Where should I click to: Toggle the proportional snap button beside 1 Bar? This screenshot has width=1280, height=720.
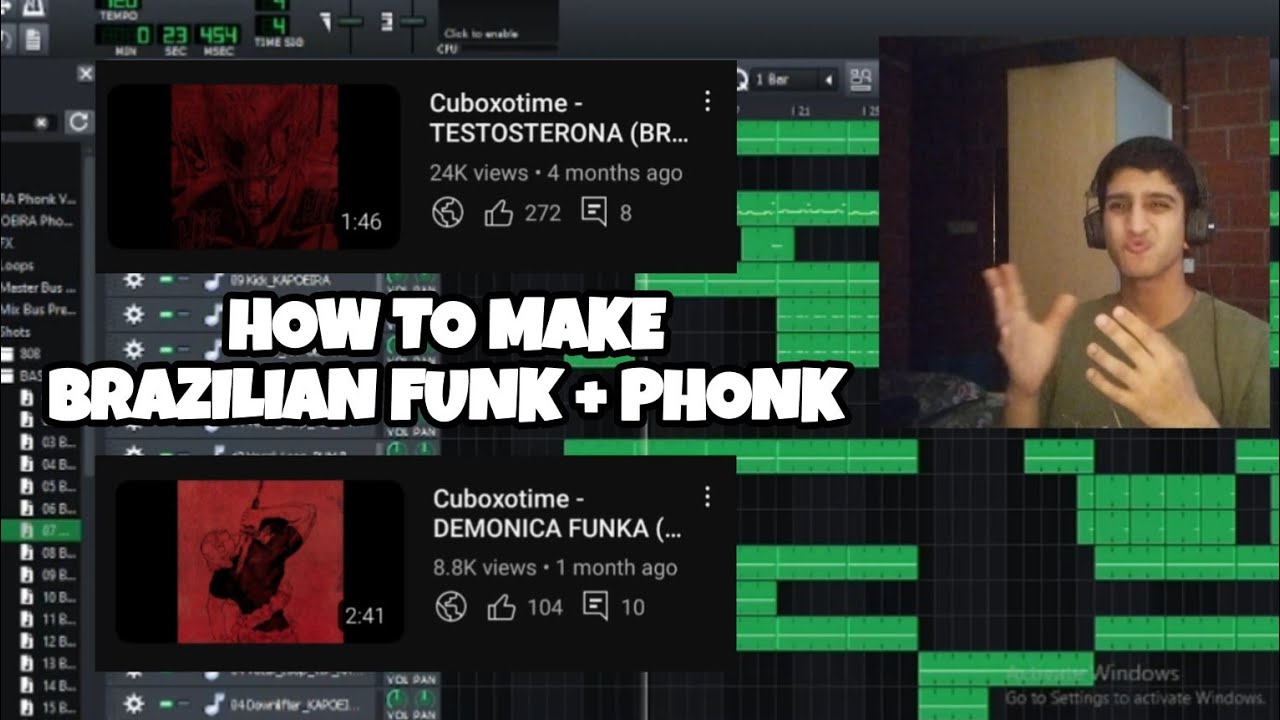pos(859,79)
